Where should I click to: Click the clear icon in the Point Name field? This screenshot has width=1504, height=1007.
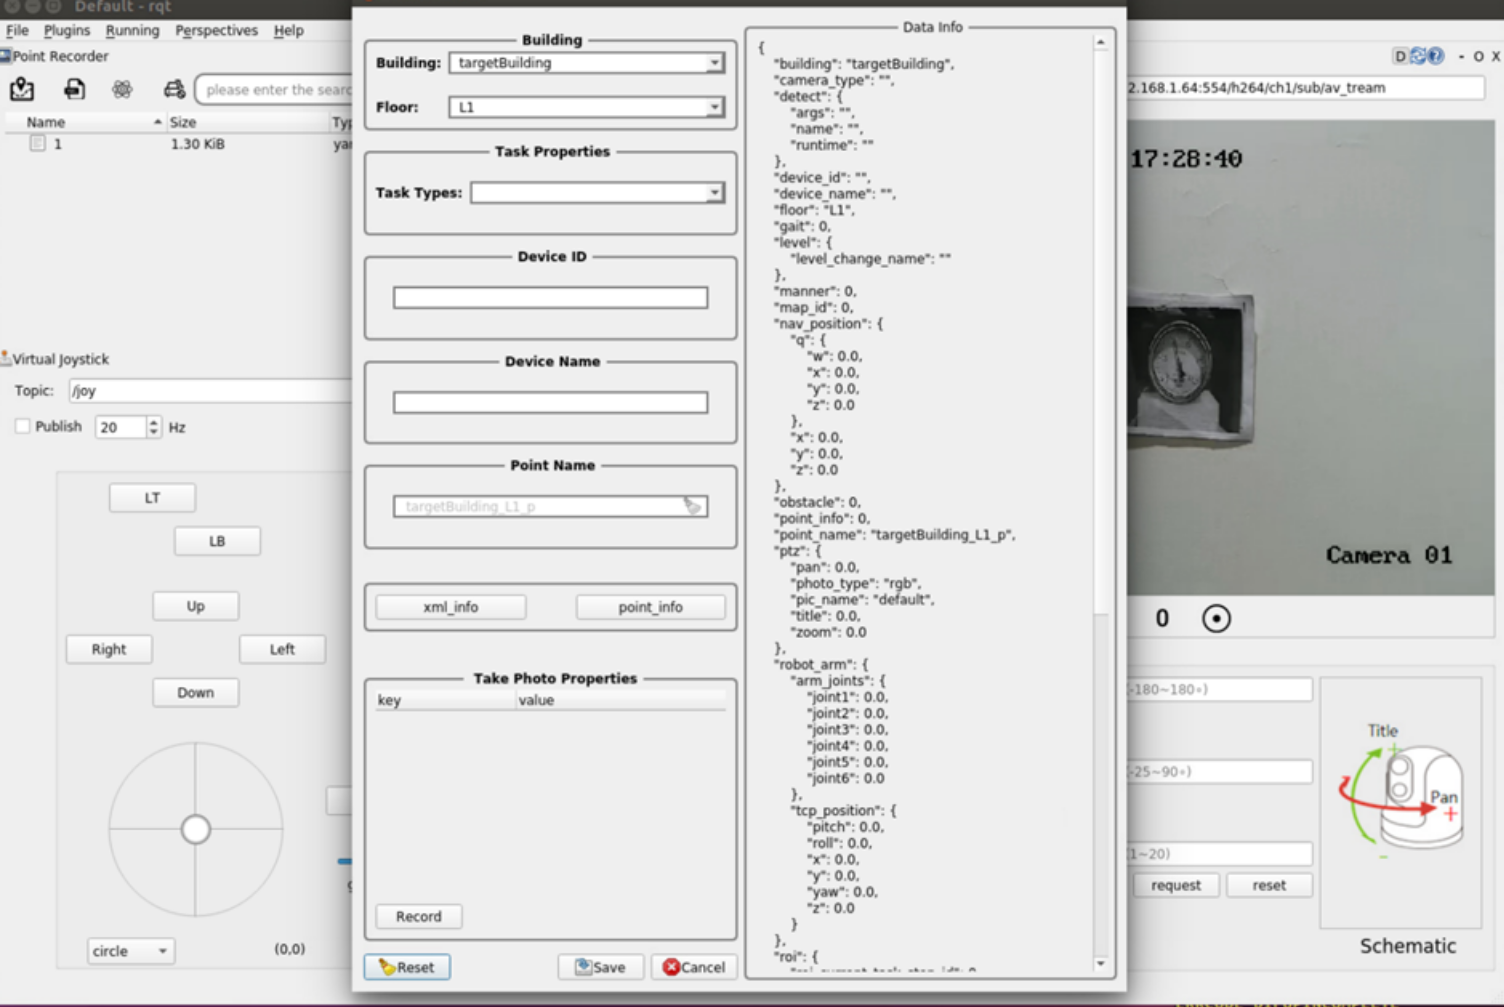(693, 507)
